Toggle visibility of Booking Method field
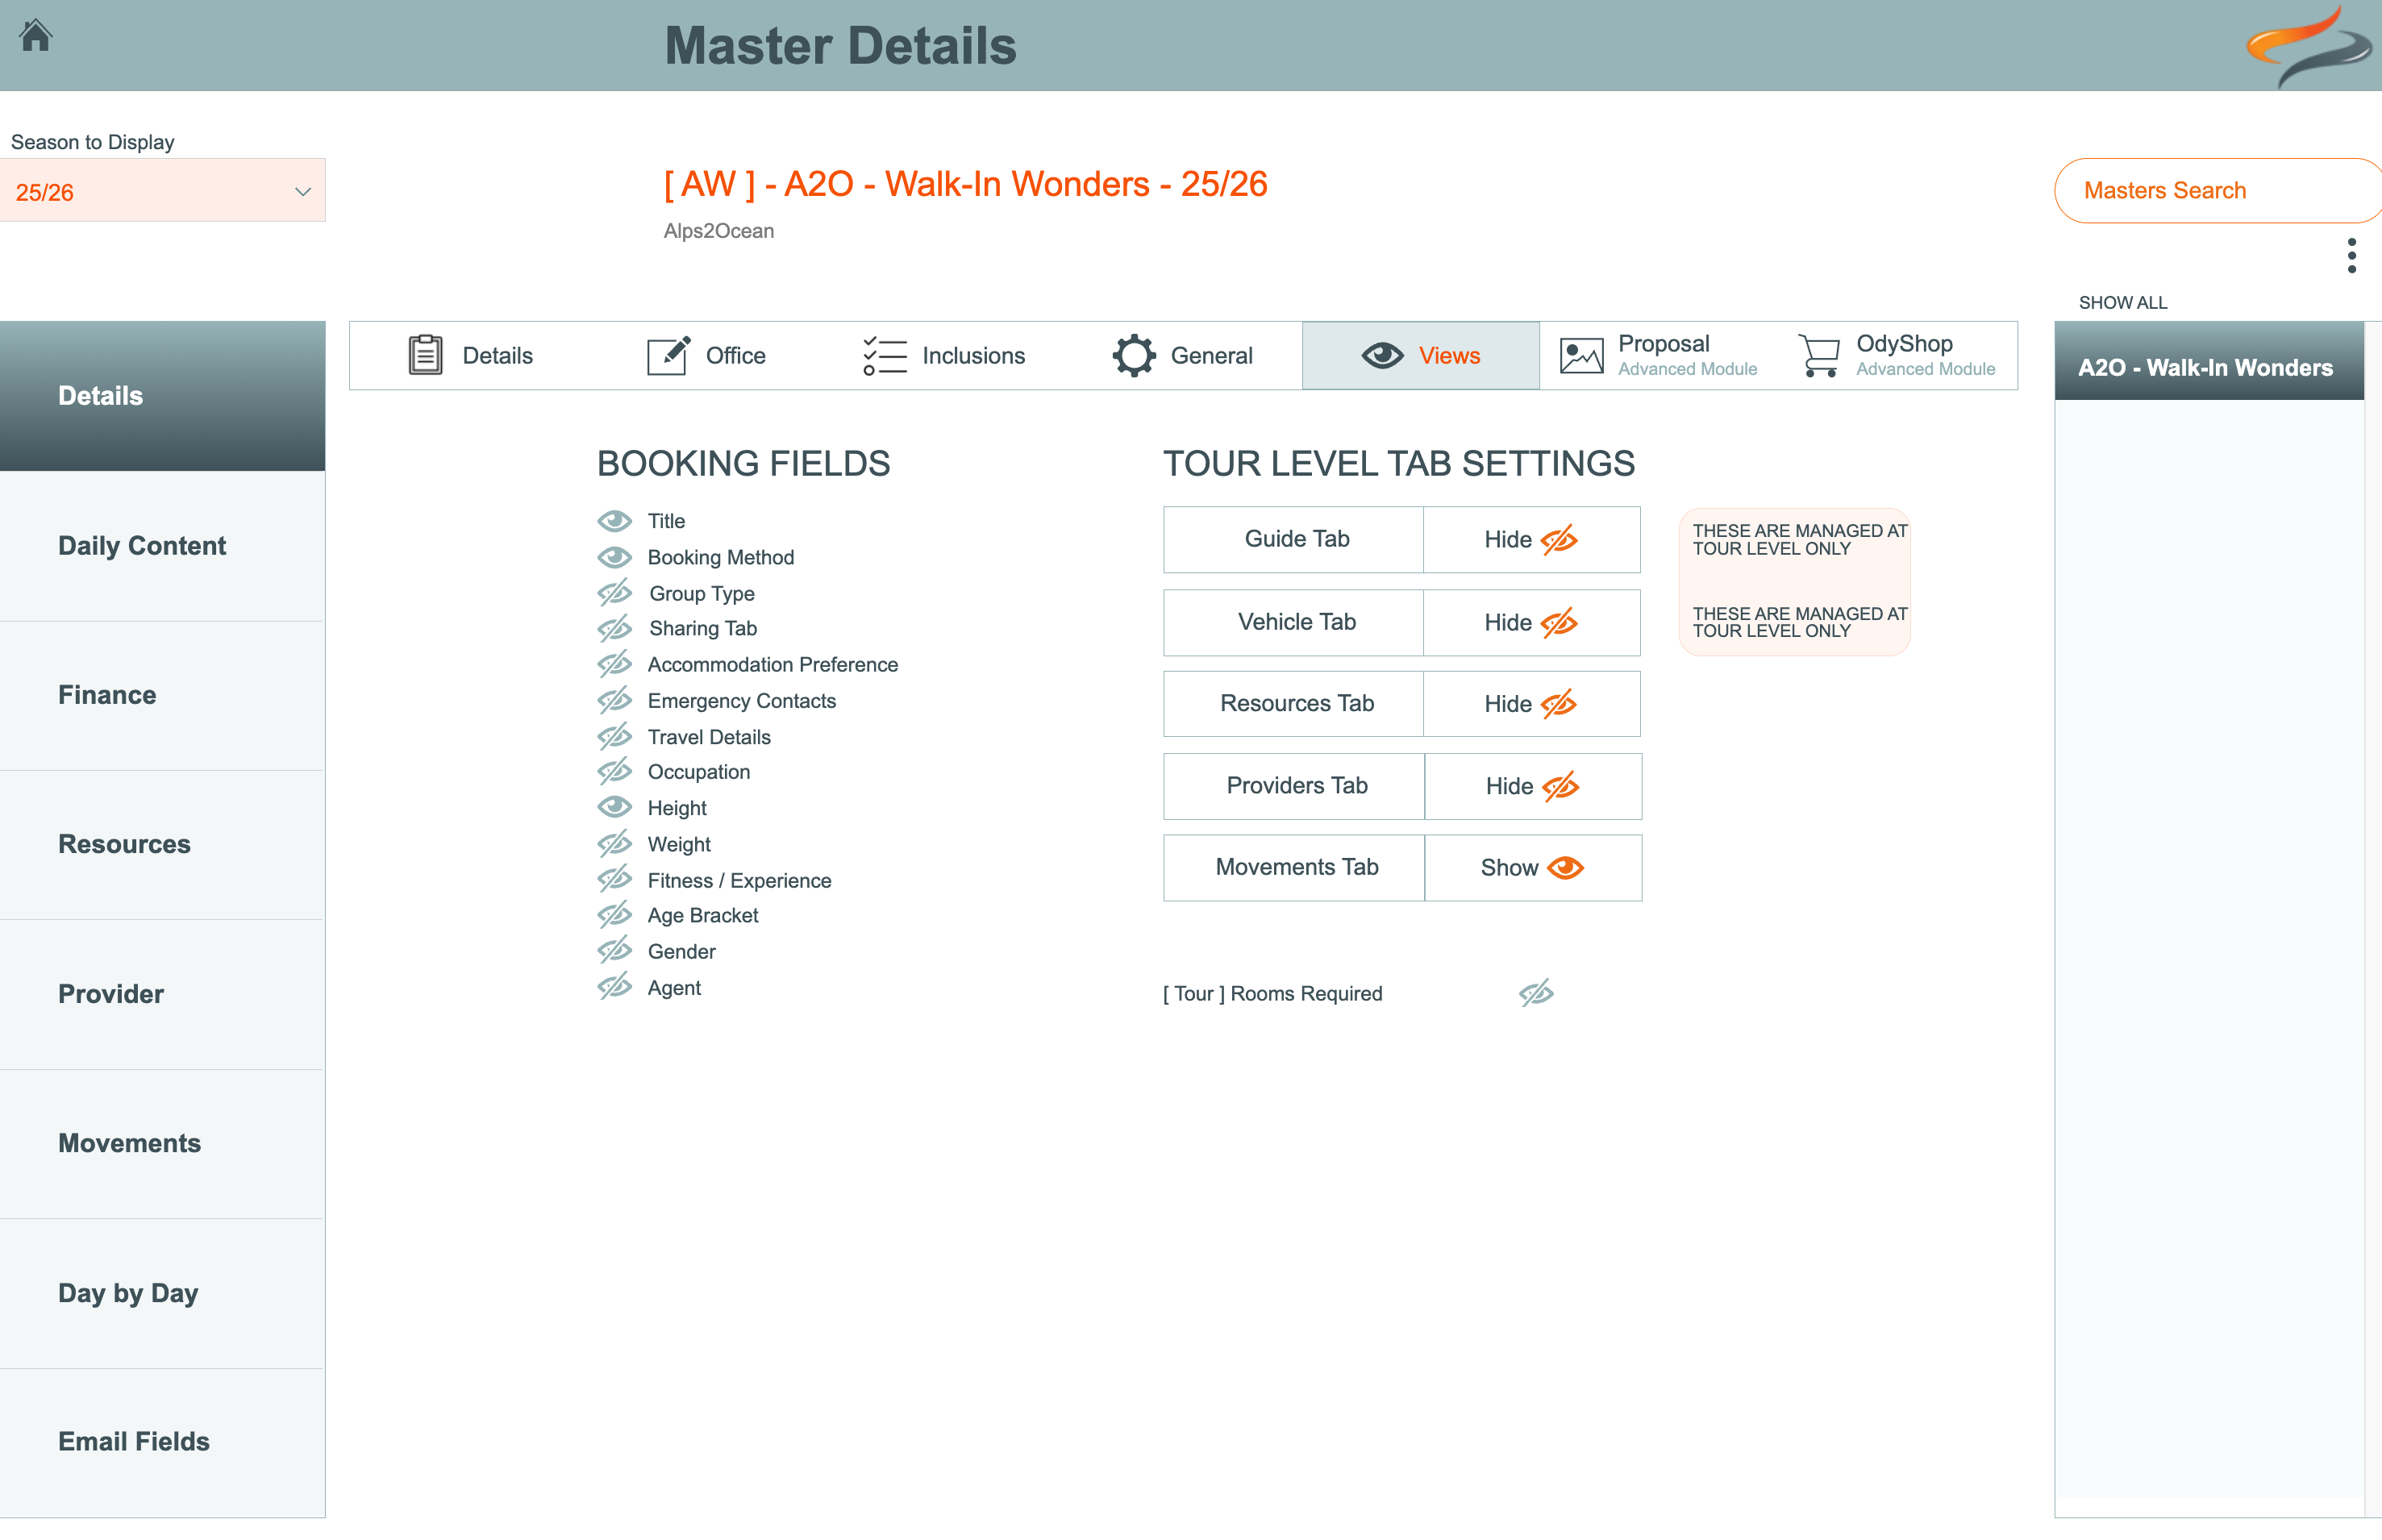Image resolution: width=2382 pixels, height=1540 pixels. coord(615,557)
